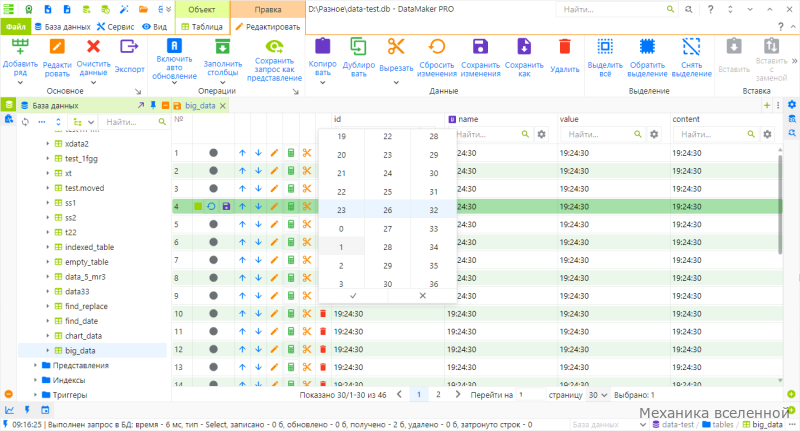
Task: Click Включить авто обновление icon
Action: (174, 46)
